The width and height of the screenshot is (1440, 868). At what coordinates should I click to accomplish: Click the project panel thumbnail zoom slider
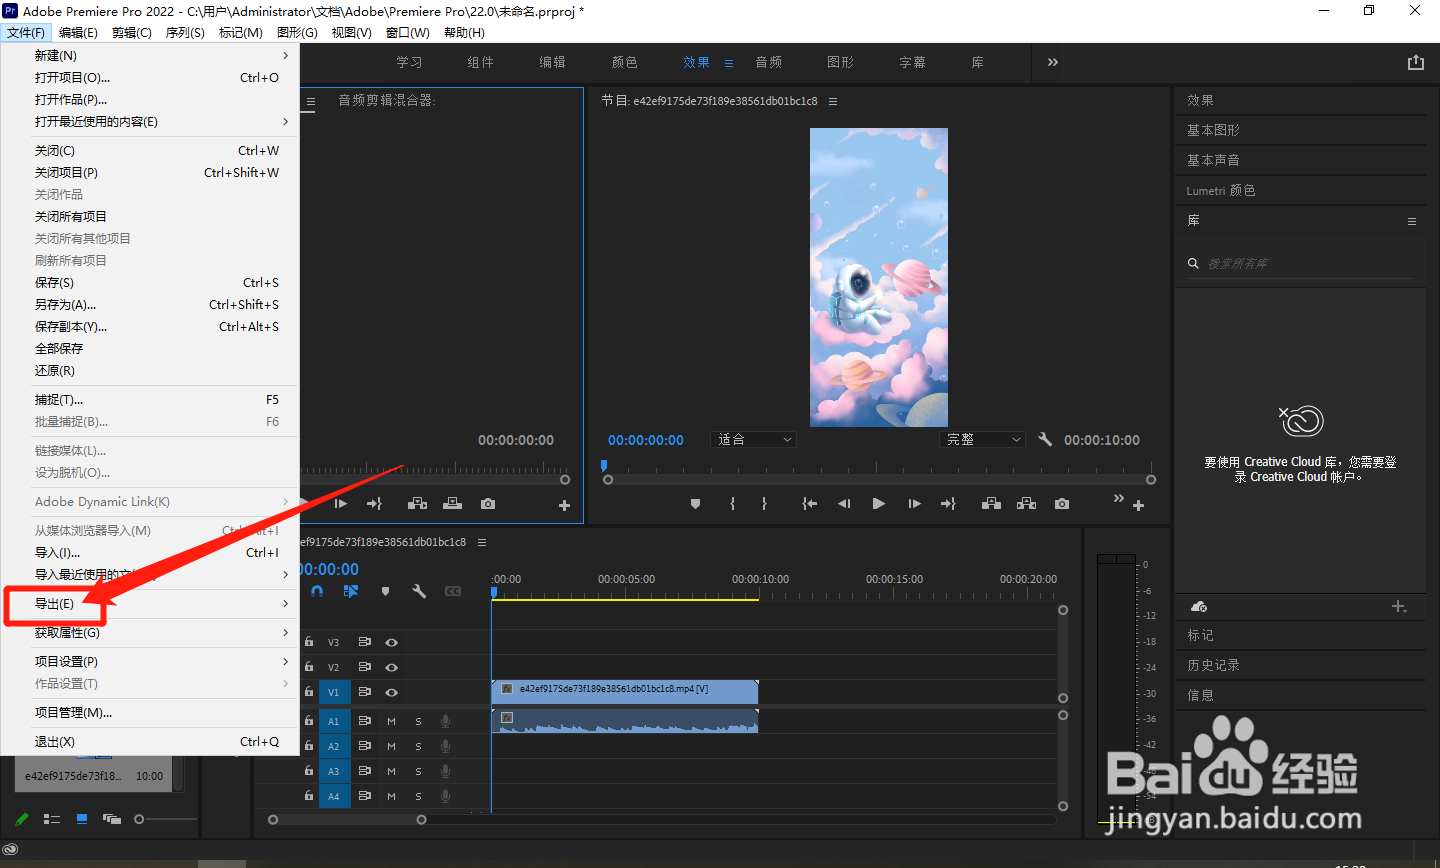166,819
